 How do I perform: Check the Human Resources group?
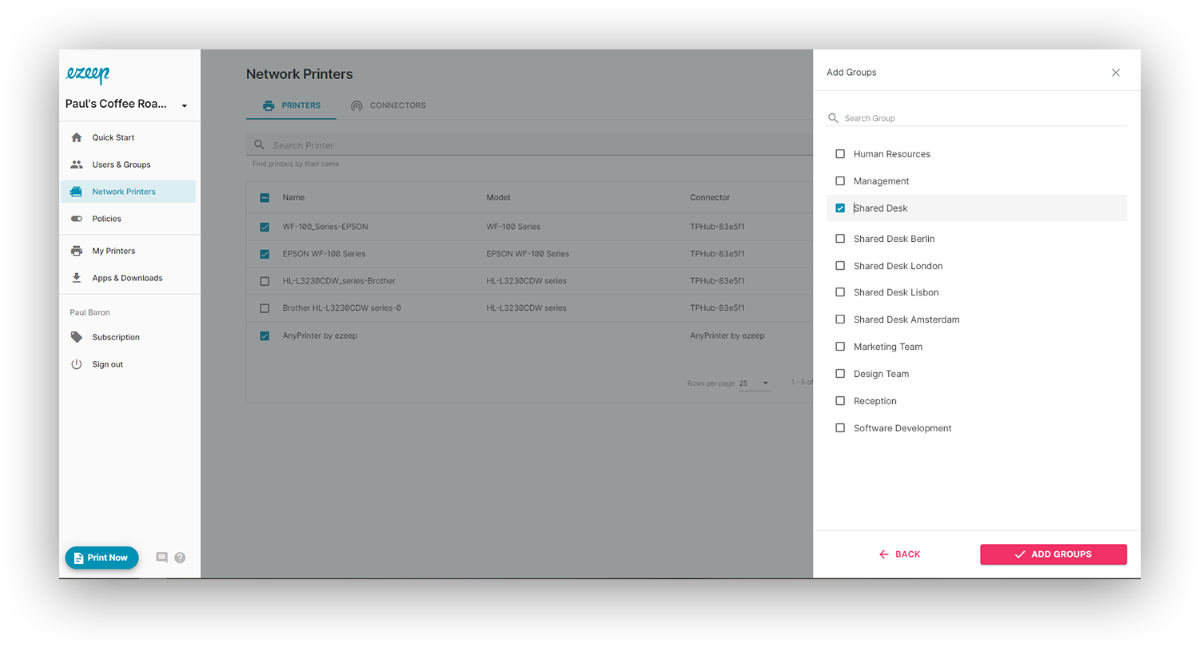coord(840,154)
